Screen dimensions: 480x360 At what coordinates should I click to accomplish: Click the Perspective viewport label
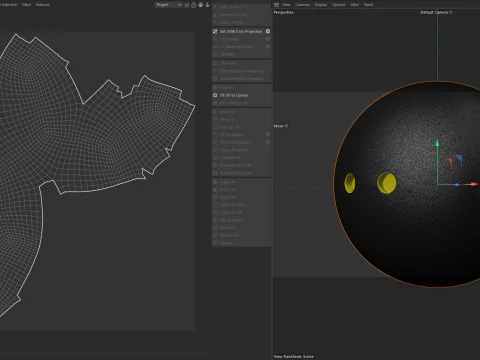pyautogui.click(x=283, y=12)
